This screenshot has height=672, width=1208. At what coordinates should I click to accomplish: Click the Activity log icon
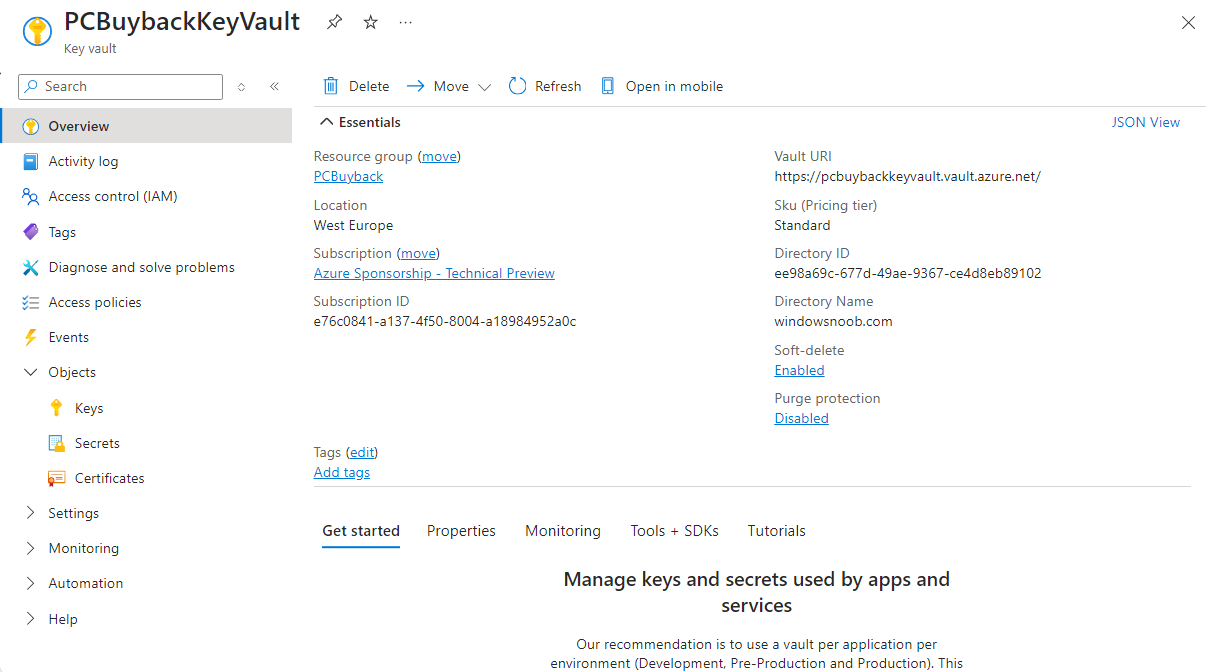click(30, 161)
